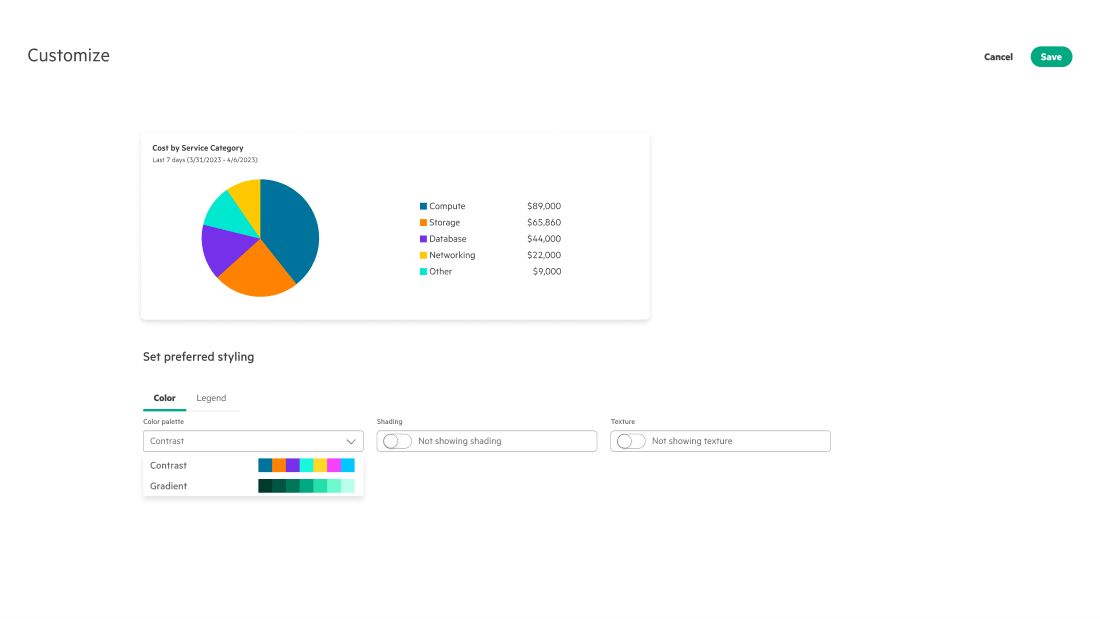Click the Contrast palette color strip
The image size is (1100, 619).
pyautogui.click(x=306, y=465)
